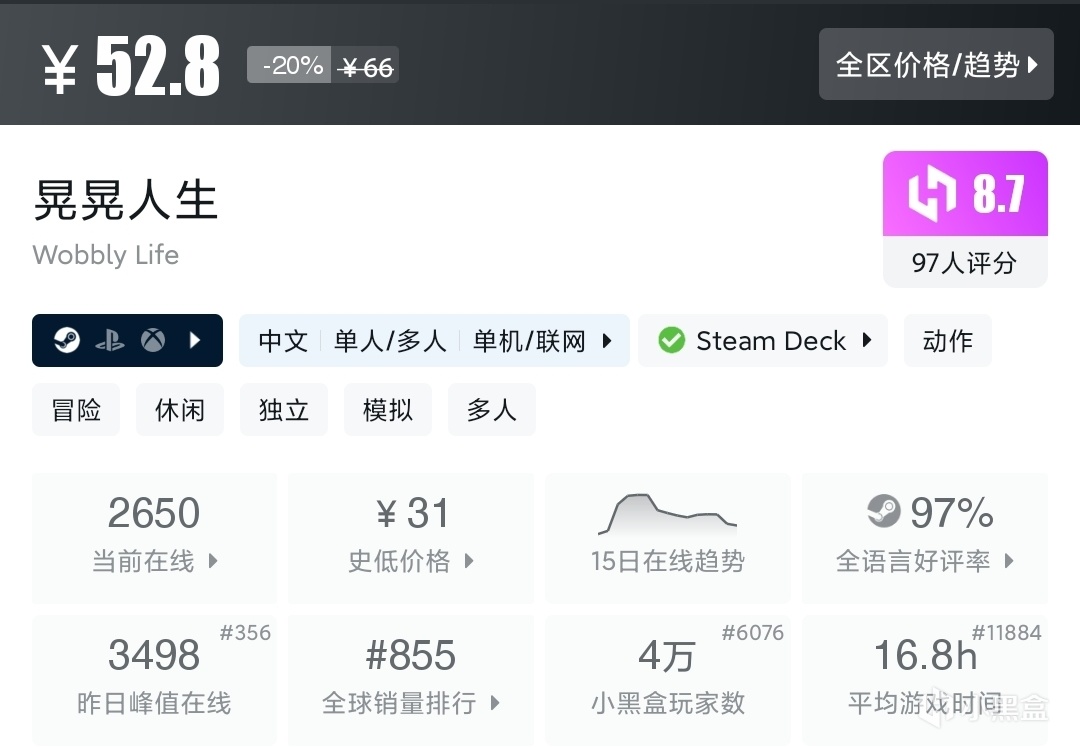Click the green Steam Deck verified checkmark
This screenshot has width=1080, height=747.
671,341
